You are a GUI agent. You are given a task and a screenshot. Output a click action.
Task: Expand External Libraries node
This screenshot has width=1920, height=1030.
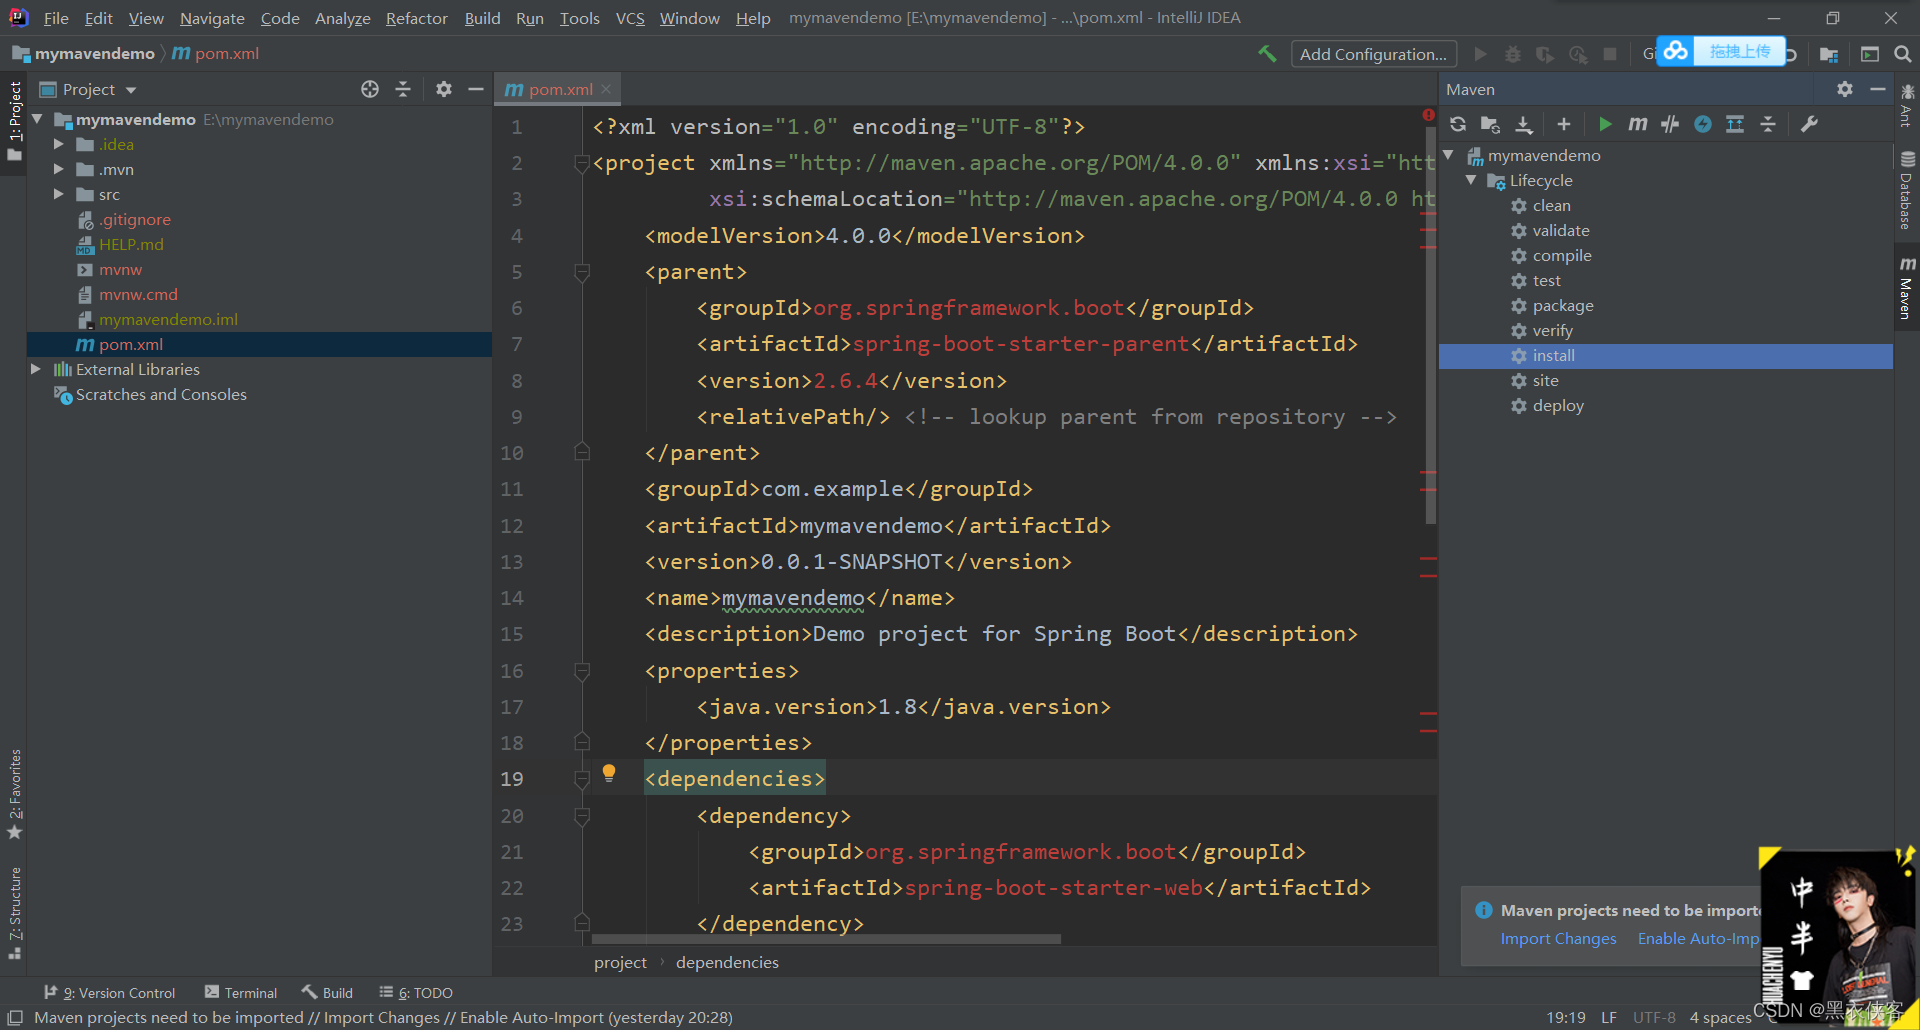point(37,369)
